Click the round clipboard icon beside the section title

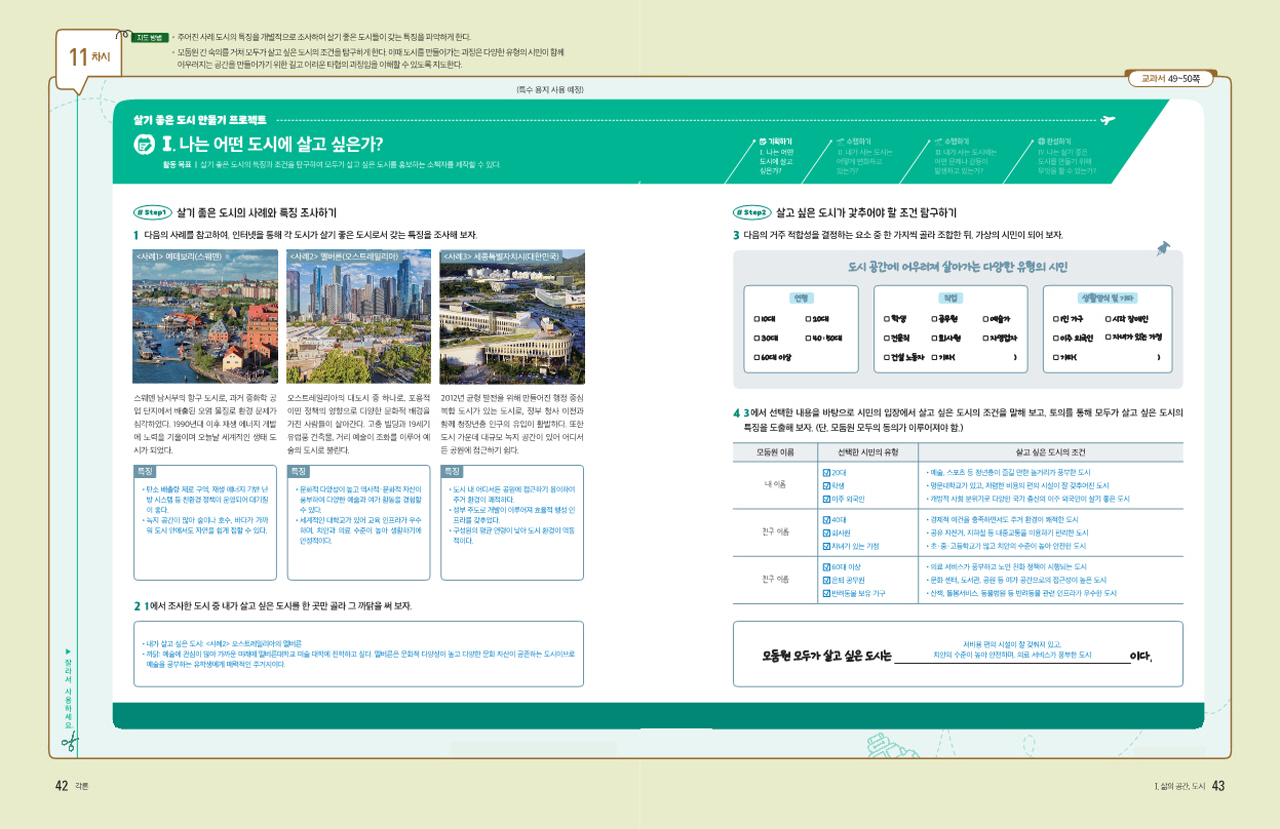pyautogui.click(x=144, y=143)
